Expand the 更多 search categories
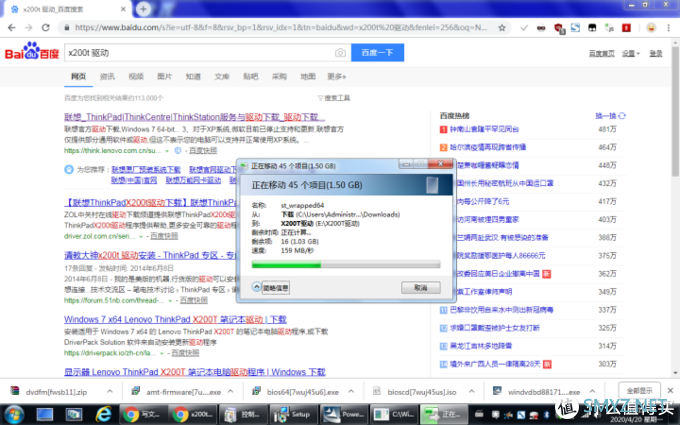Viewport: 680px width, 425px height. coord(337,77)
